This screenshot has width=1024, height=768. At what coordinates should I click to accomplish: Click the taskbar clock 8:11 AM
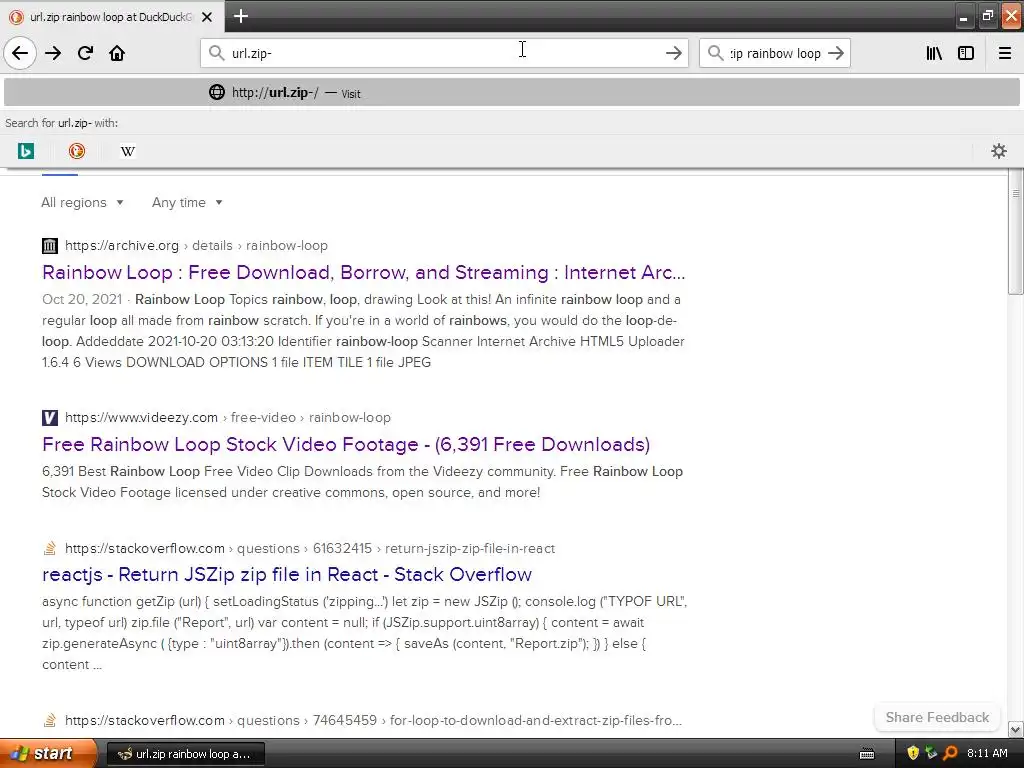click(987, 753)
